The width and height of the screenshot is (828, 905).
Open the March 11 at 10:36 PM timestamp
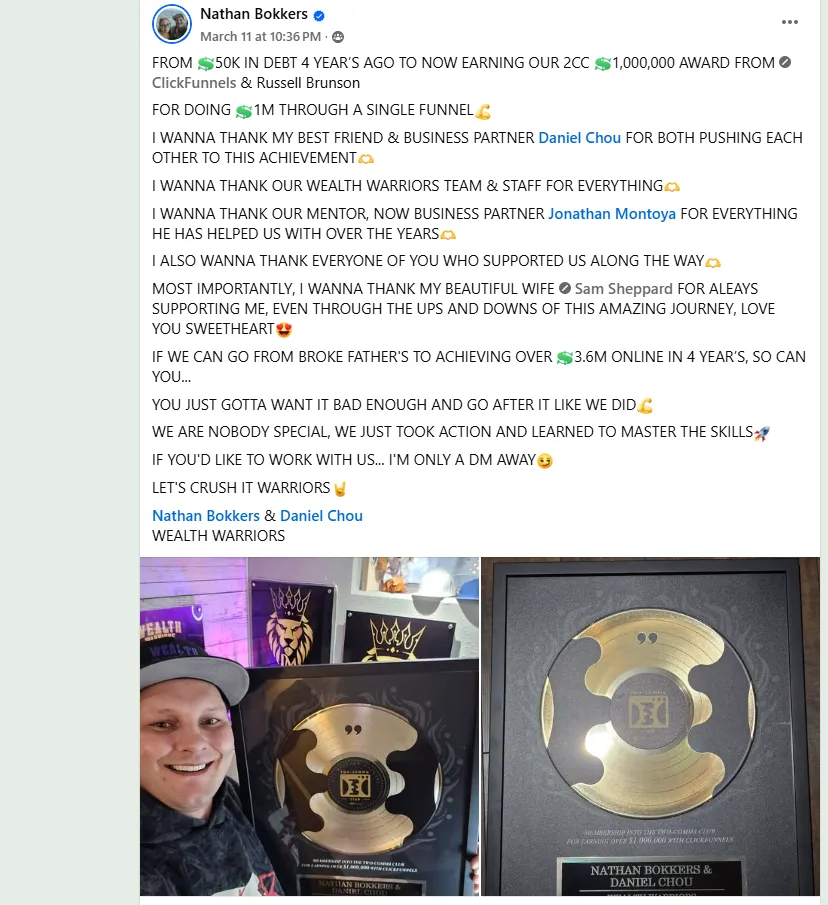pos(260,37)
